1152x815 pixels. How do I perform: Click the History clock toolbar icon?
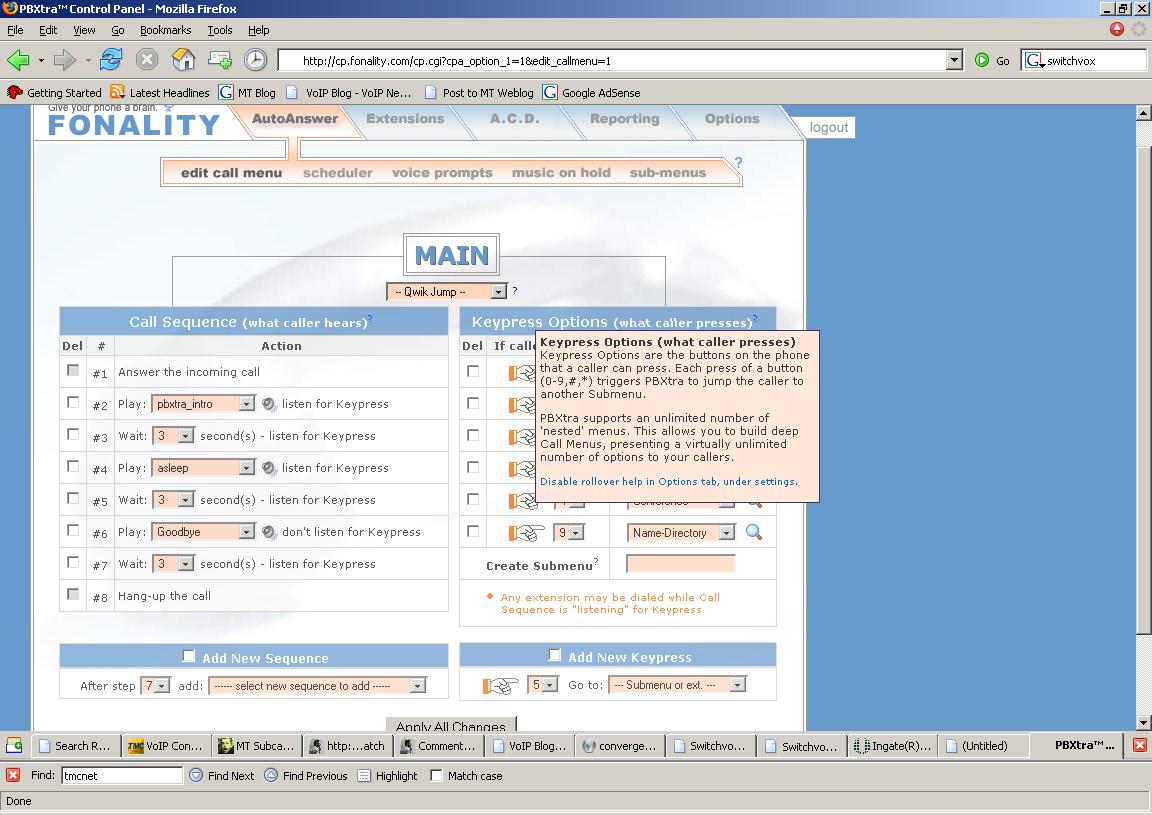(256, 60)
